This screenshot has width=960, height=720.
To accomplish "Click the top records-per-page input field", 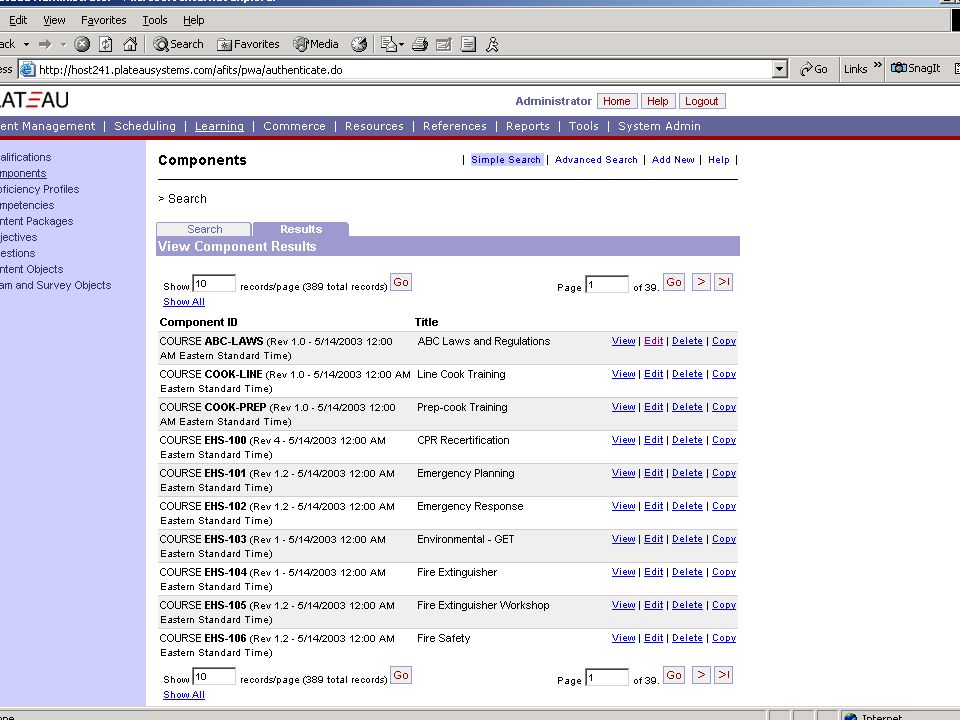I will pyautogui.click(x=214, y=283).
